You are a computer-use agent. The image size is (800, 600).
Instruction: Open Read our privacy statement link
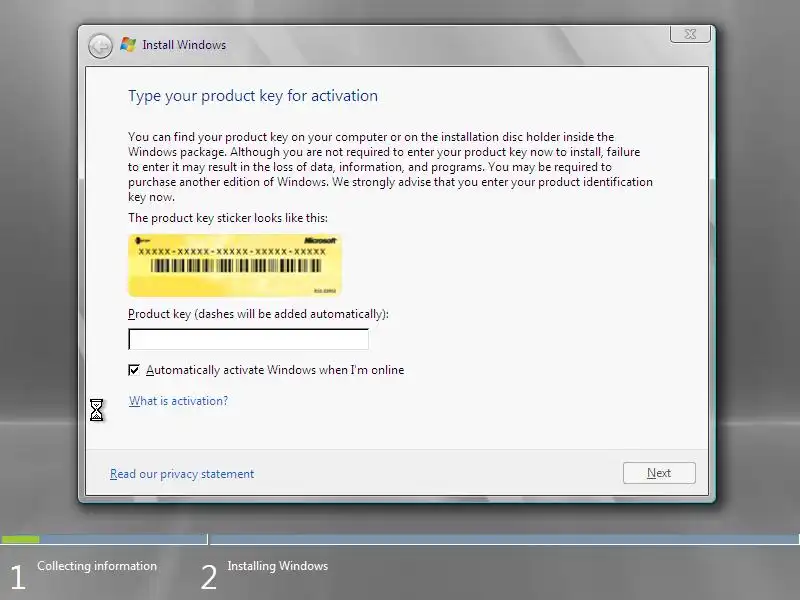tap(182, 474)
